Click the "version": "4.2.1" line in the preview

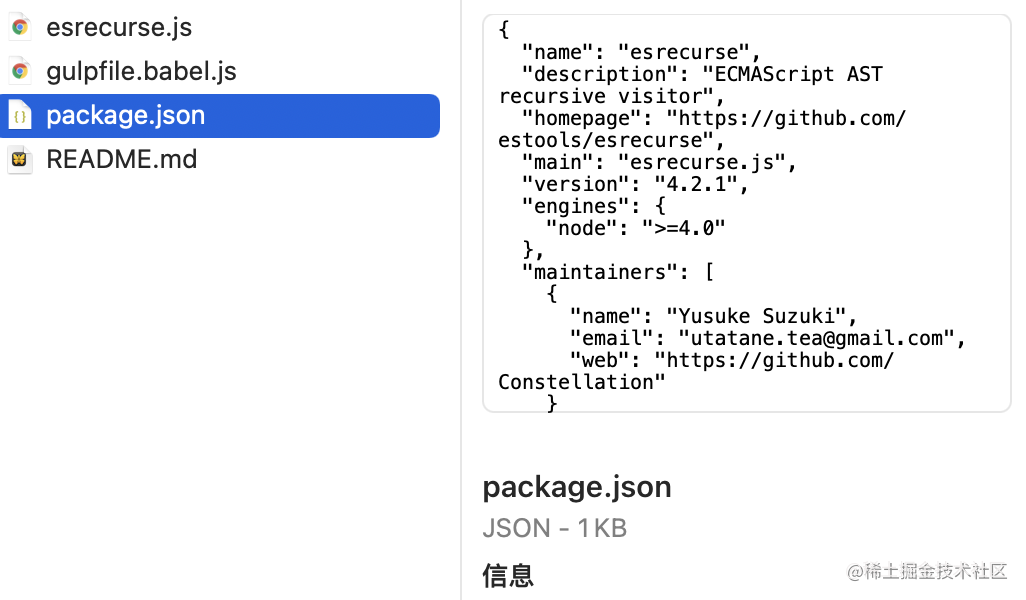[635, 184]
